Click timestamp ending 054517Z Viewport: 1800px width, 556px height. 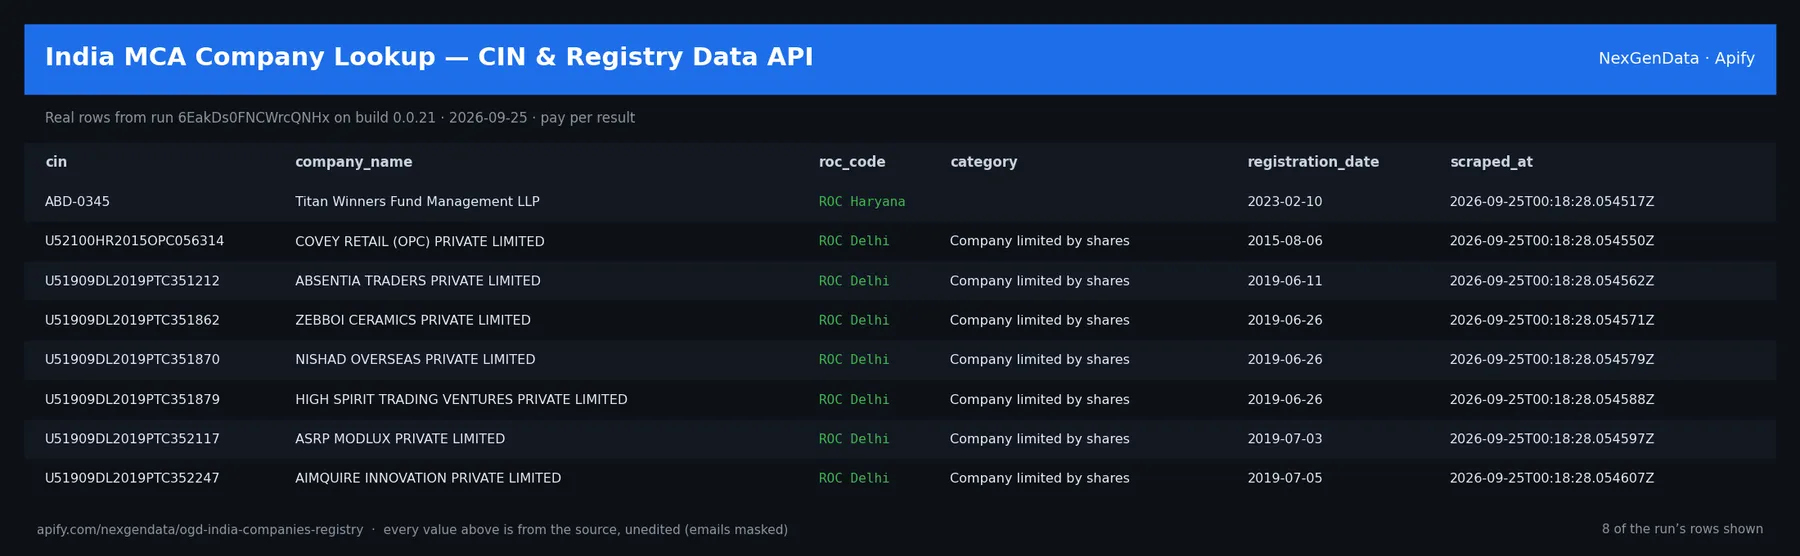(x=1552, y=202)
